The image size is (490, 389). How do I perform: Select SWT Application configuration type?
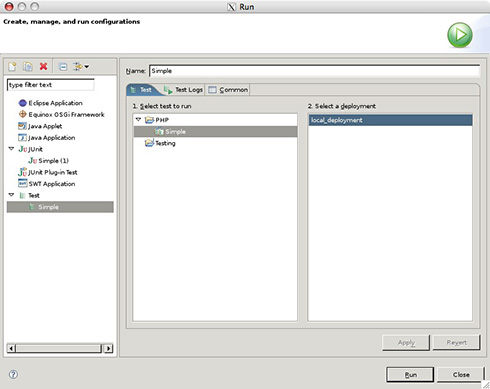click(x=52, y=184)
